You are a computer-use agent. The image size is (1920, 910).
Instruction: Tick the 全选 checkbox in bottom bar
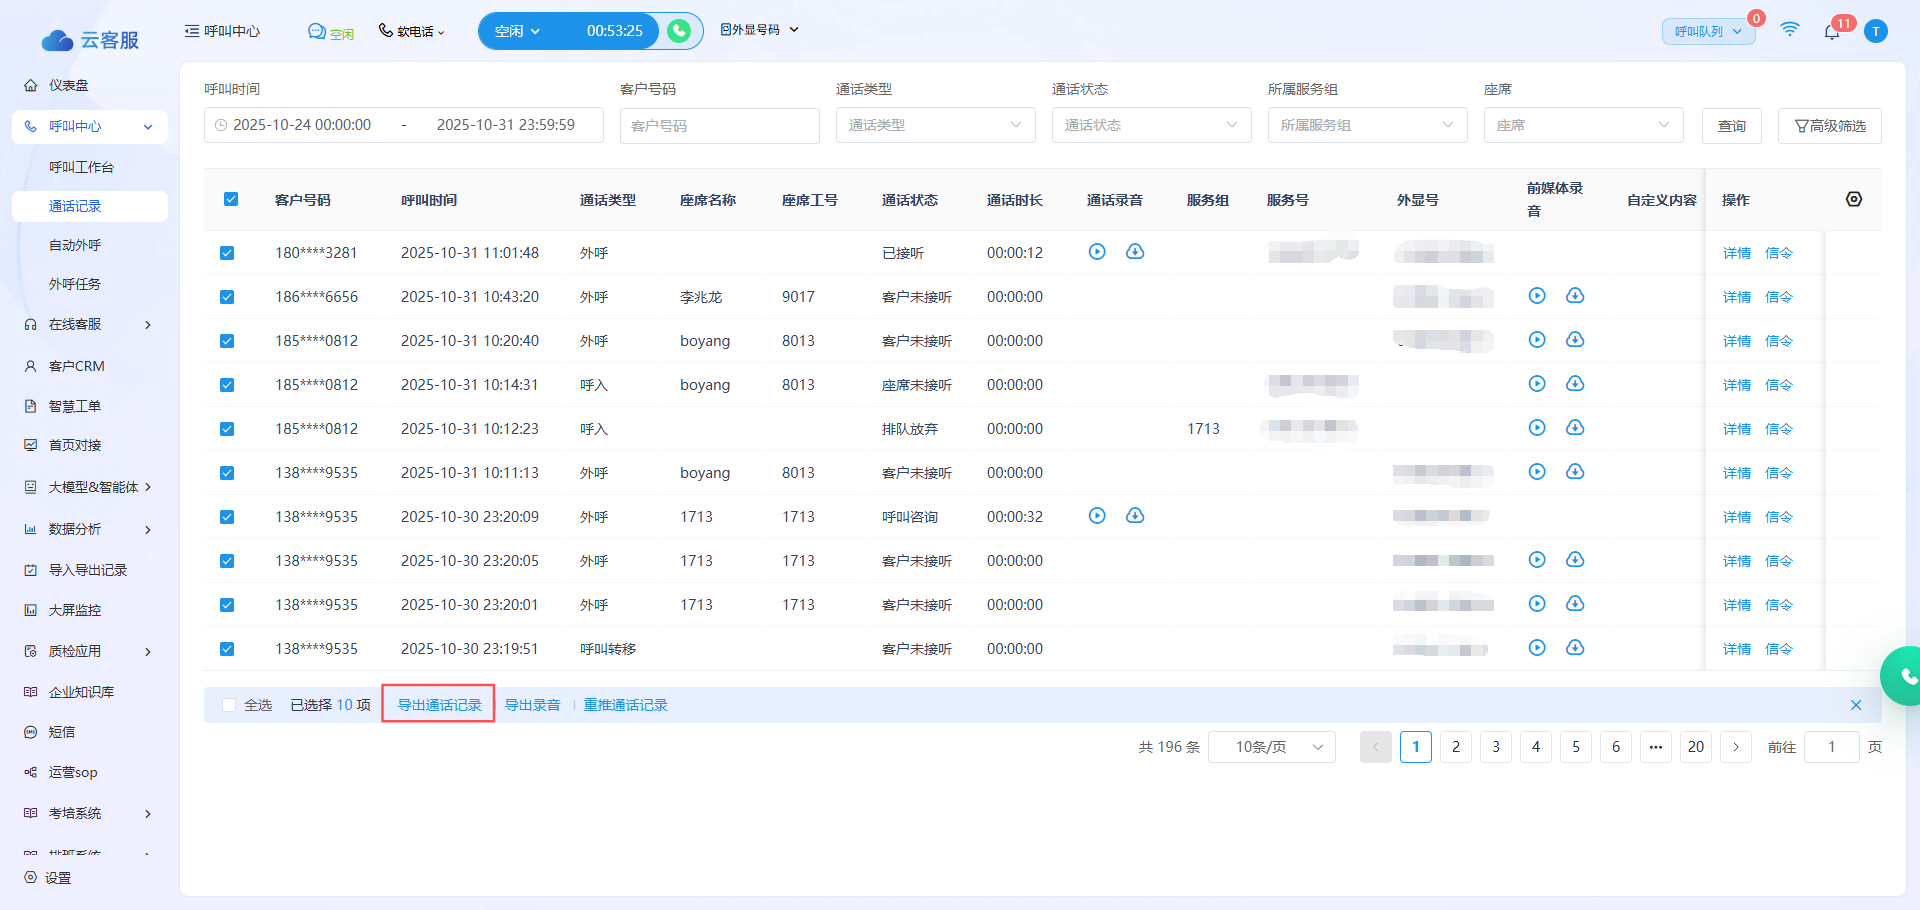[x=229, y=705]
